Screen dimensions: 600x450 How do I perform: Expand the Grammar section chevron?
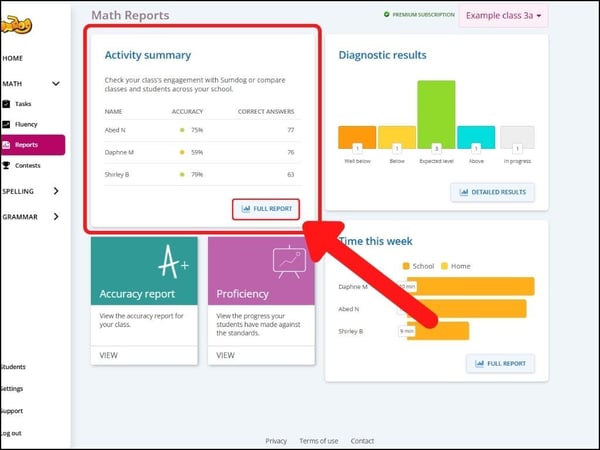(56, 217)
